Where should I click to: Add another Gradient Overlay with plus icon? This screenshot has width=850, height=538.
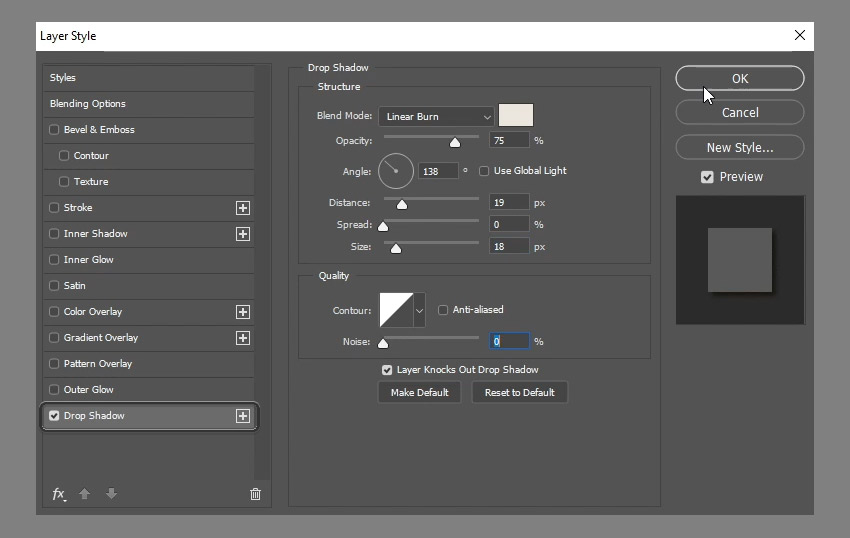pos(242,338)
